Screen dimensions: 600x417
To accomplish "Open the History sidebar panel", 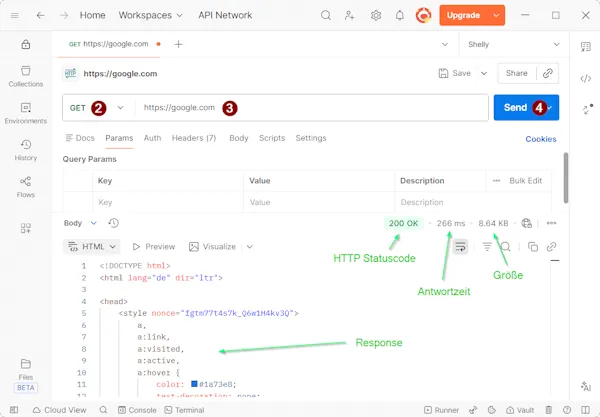I will tap(26, 149).
